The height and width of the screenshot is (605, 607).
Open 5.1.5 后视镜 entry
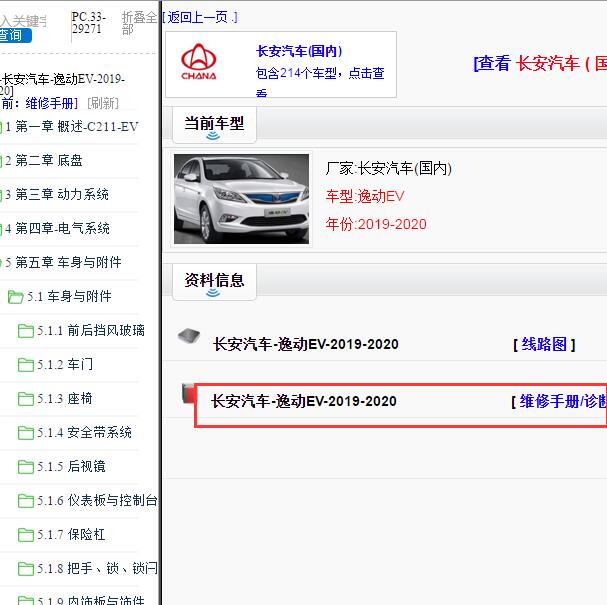[71, 466]
